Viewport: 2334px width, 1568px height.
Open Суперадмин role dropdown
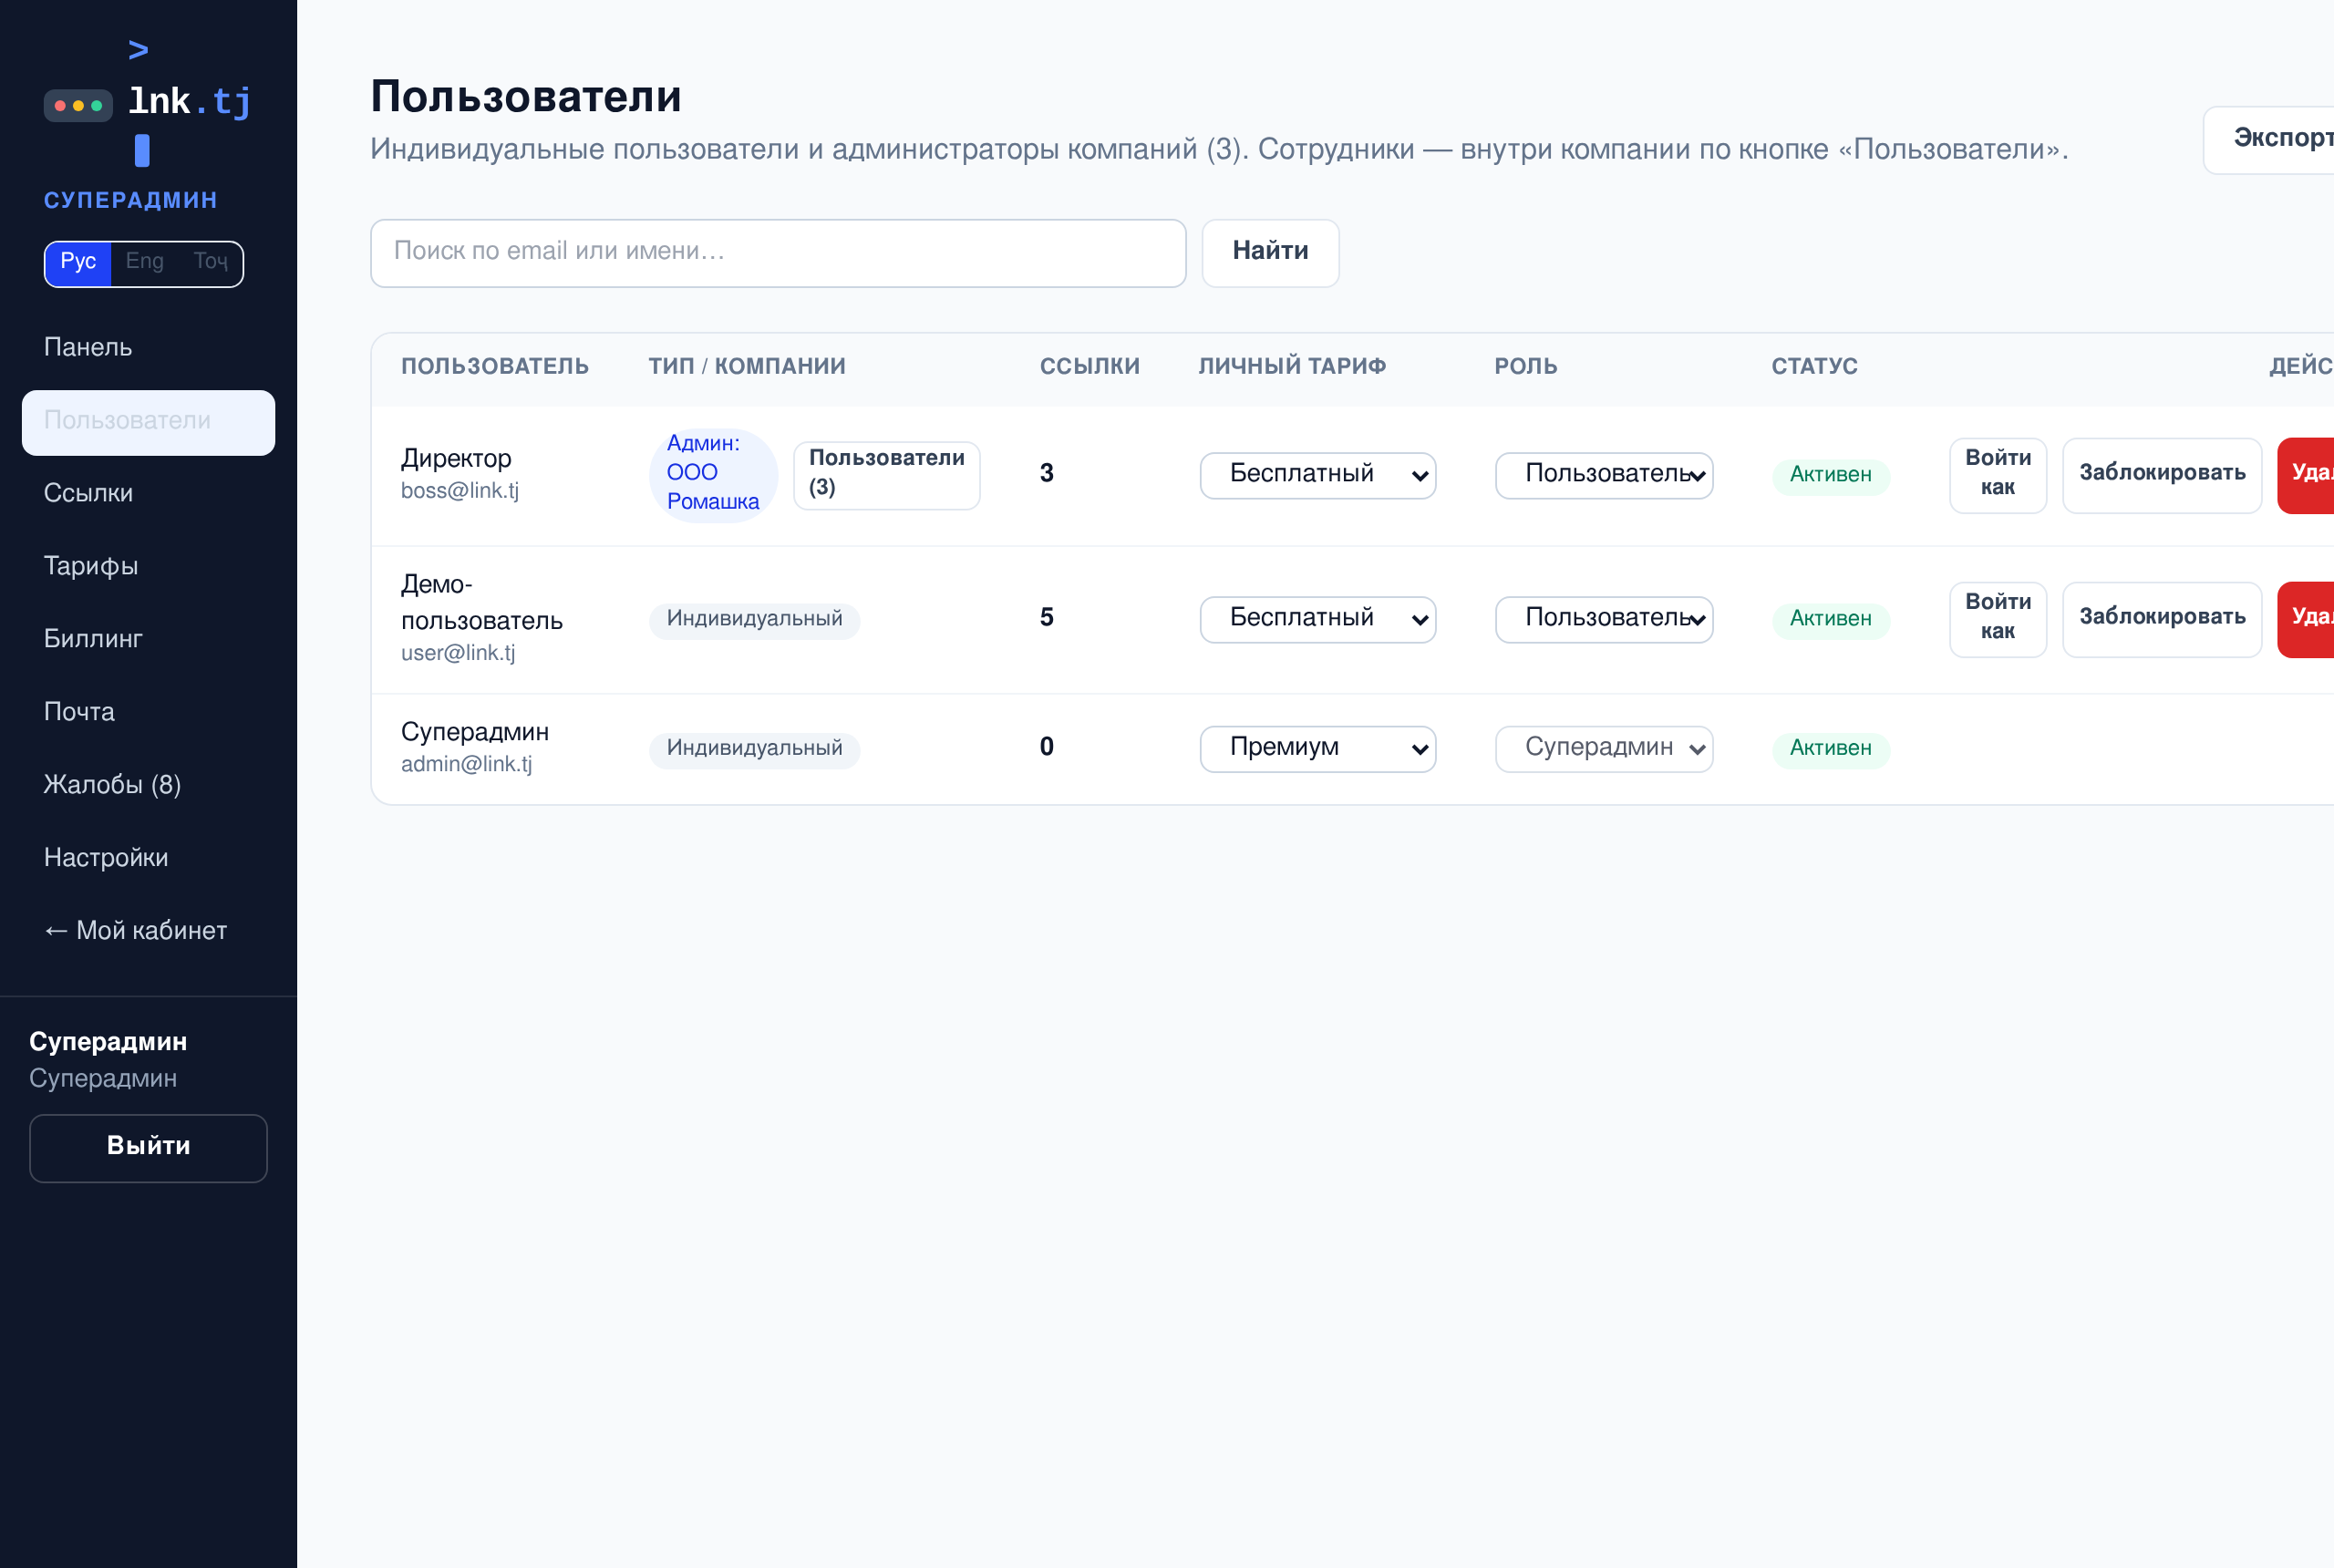(x=1603, y=748)
